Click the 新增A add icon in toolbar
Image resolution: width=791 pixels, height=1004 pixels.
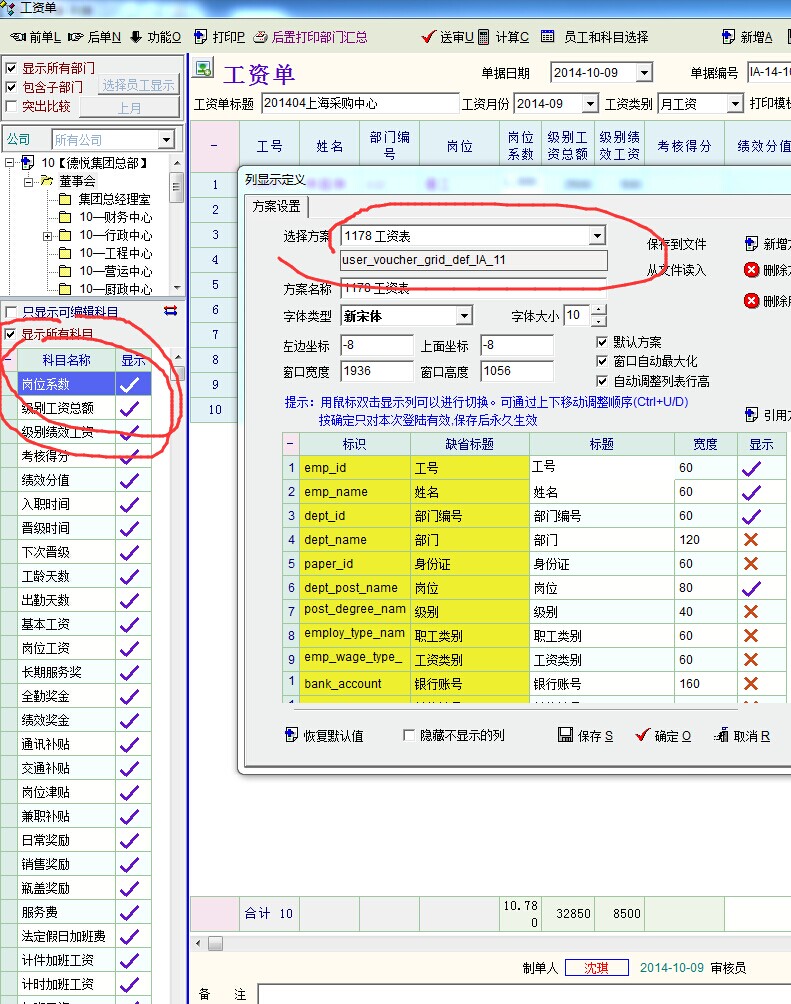[728, 37]
